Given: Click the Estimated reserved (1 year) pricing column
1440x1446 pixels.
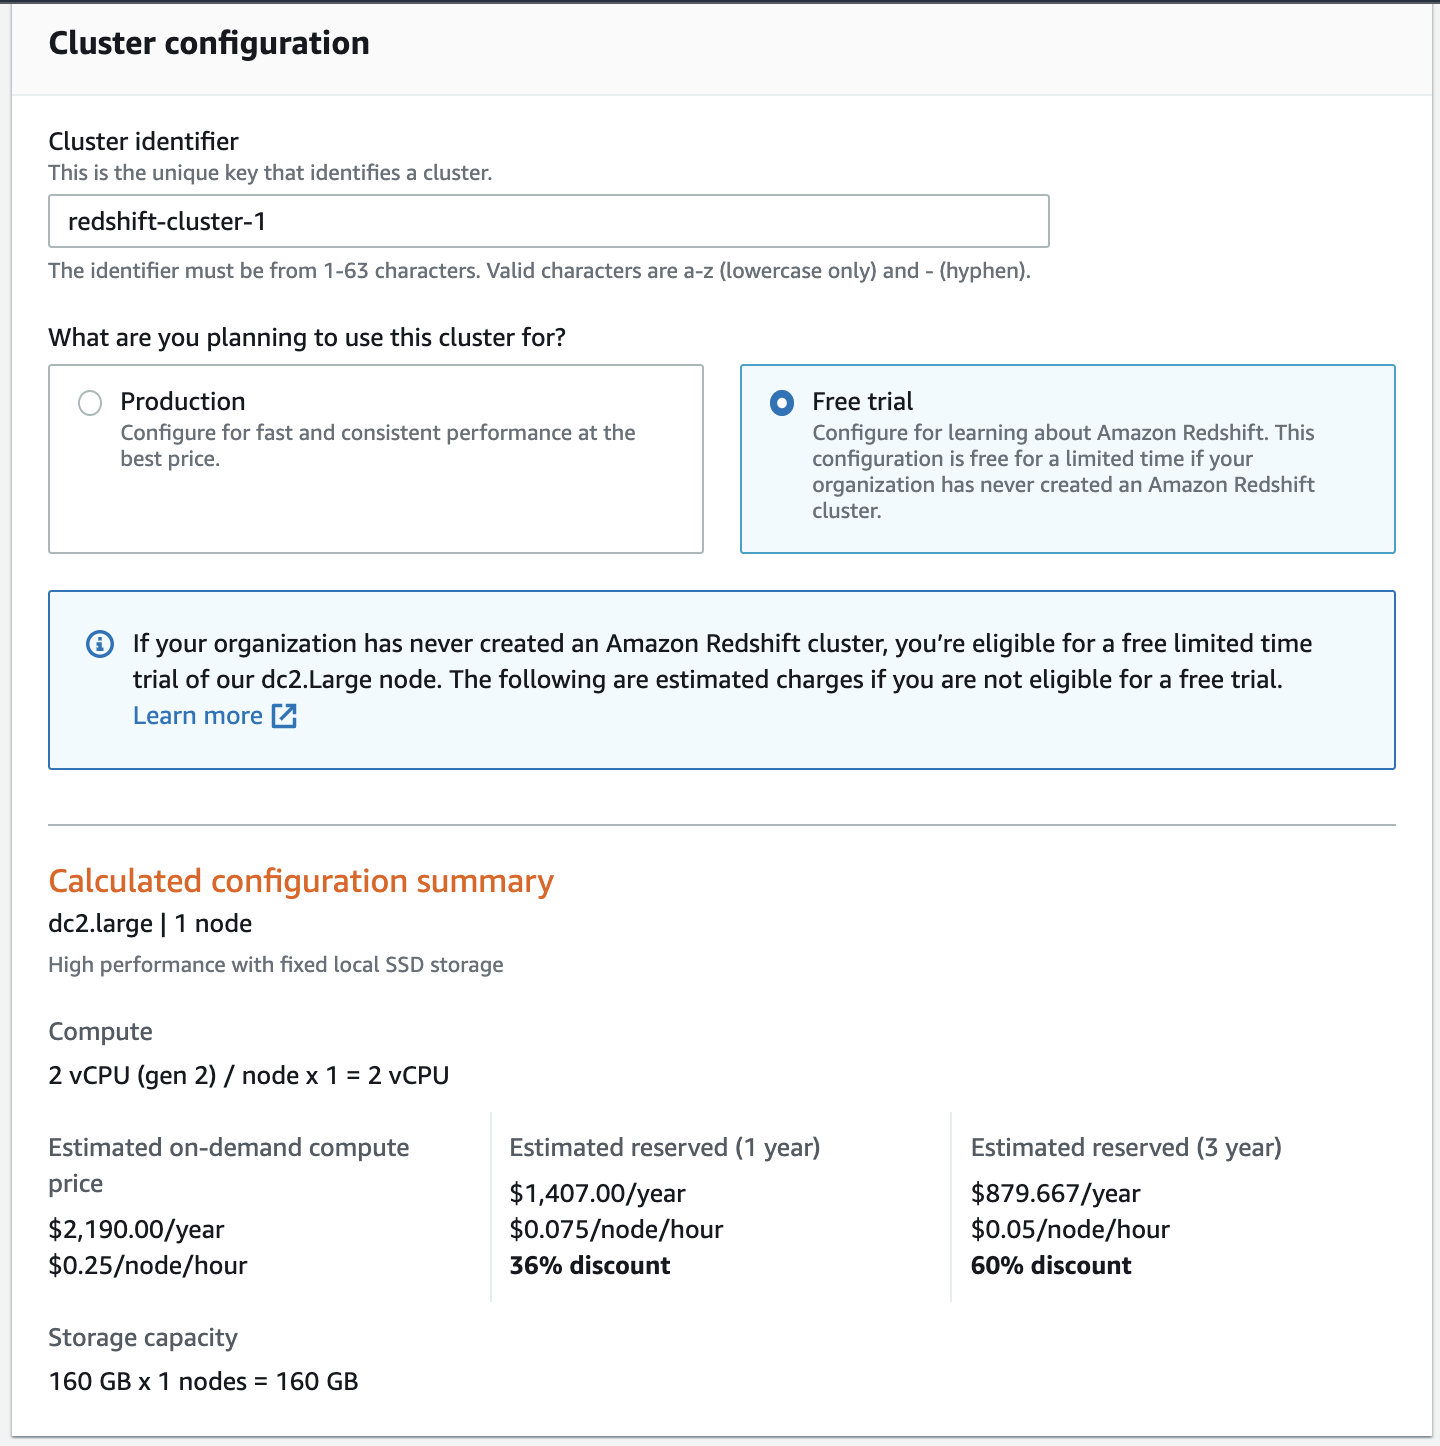Looking at the screenshot, I should [x=665, y=1206].
